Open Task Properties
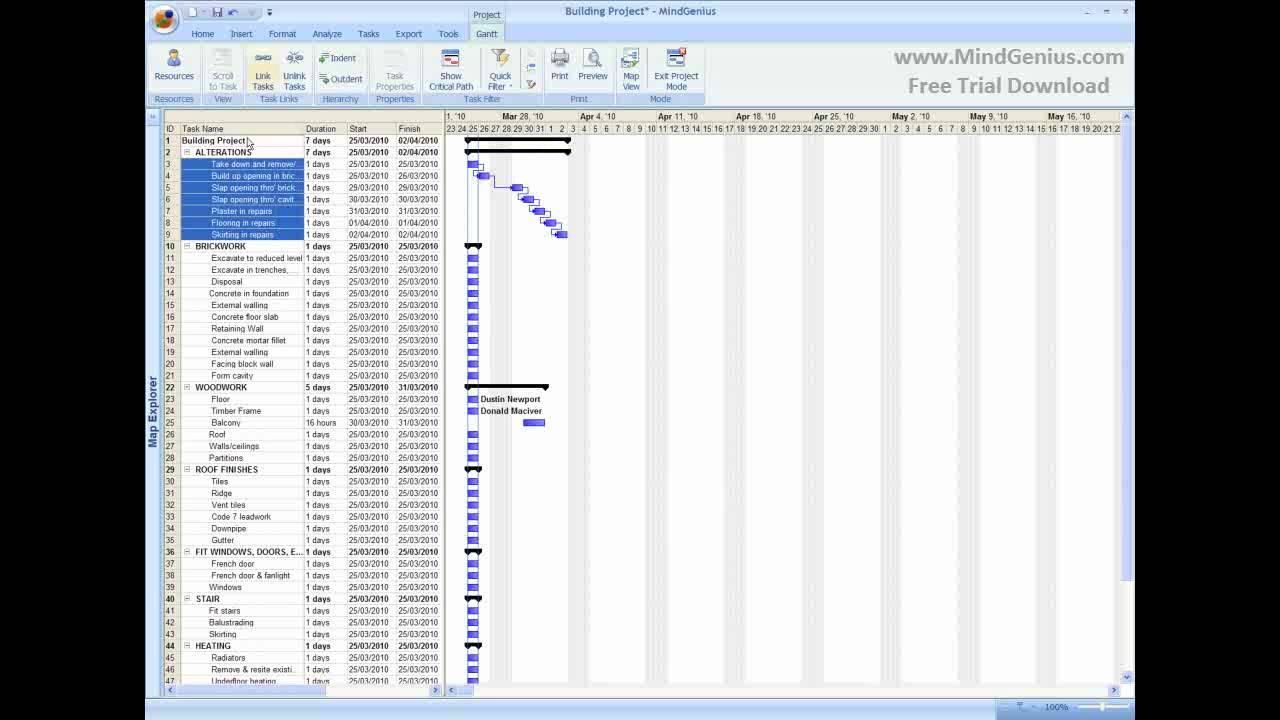 [395, 68]
